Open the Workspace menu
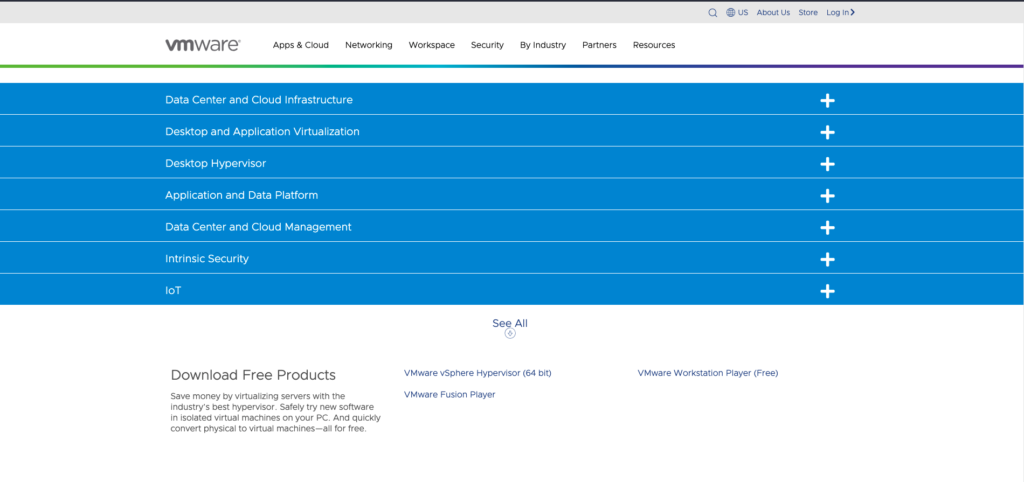 [432, 45]
